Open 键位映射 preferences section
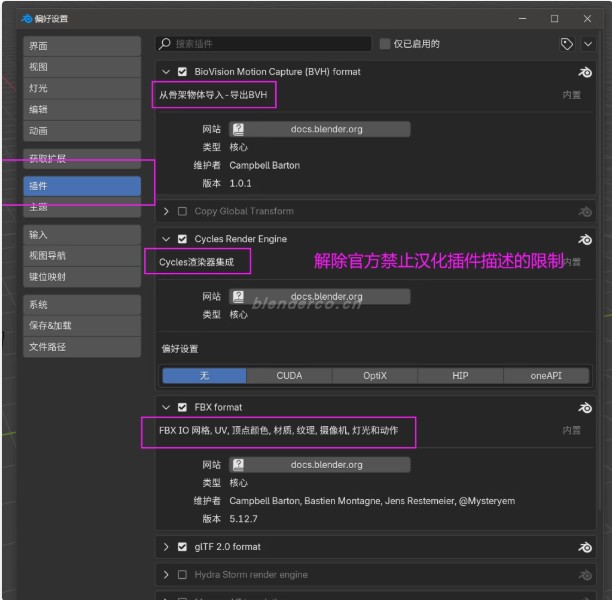 click(x=82, y=277)
